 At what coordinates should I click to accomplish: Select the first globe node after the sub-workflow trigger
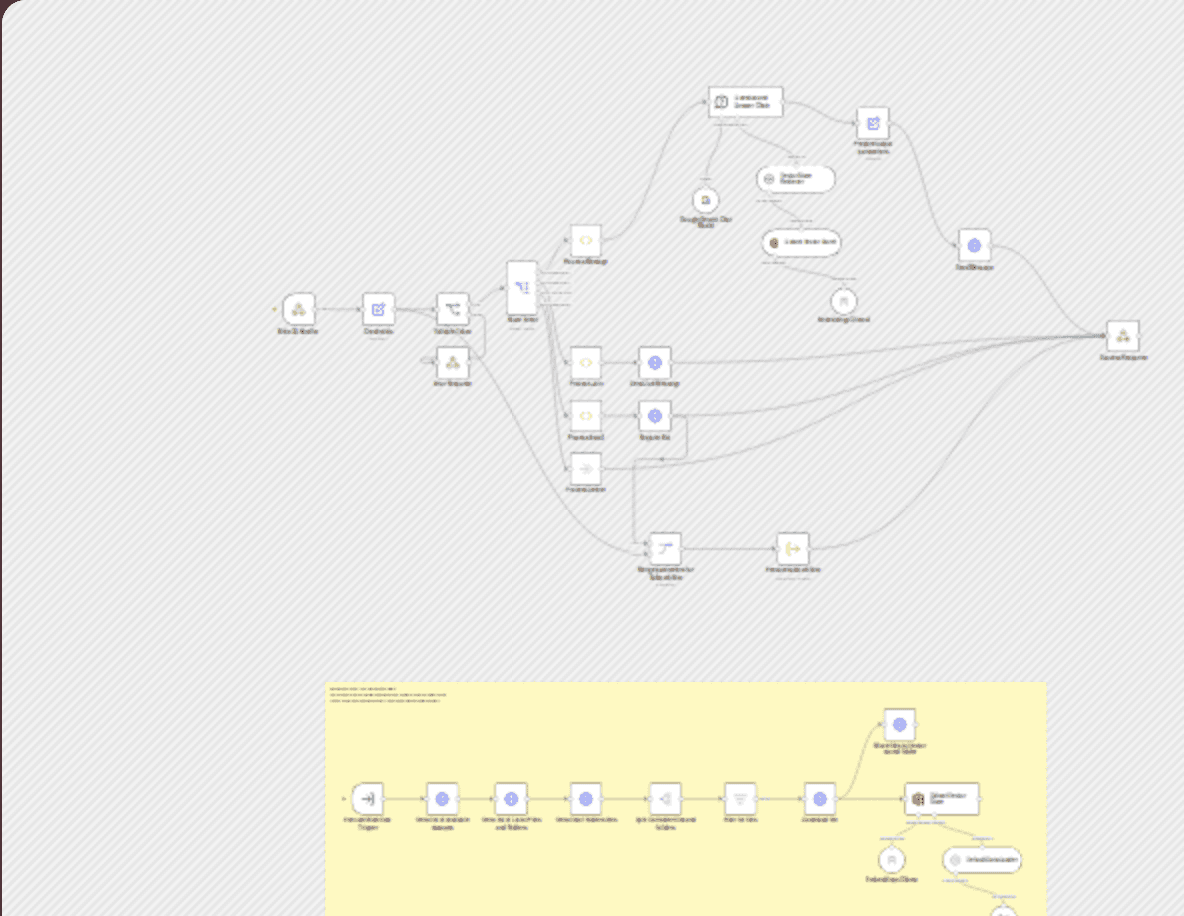[442, 799]
